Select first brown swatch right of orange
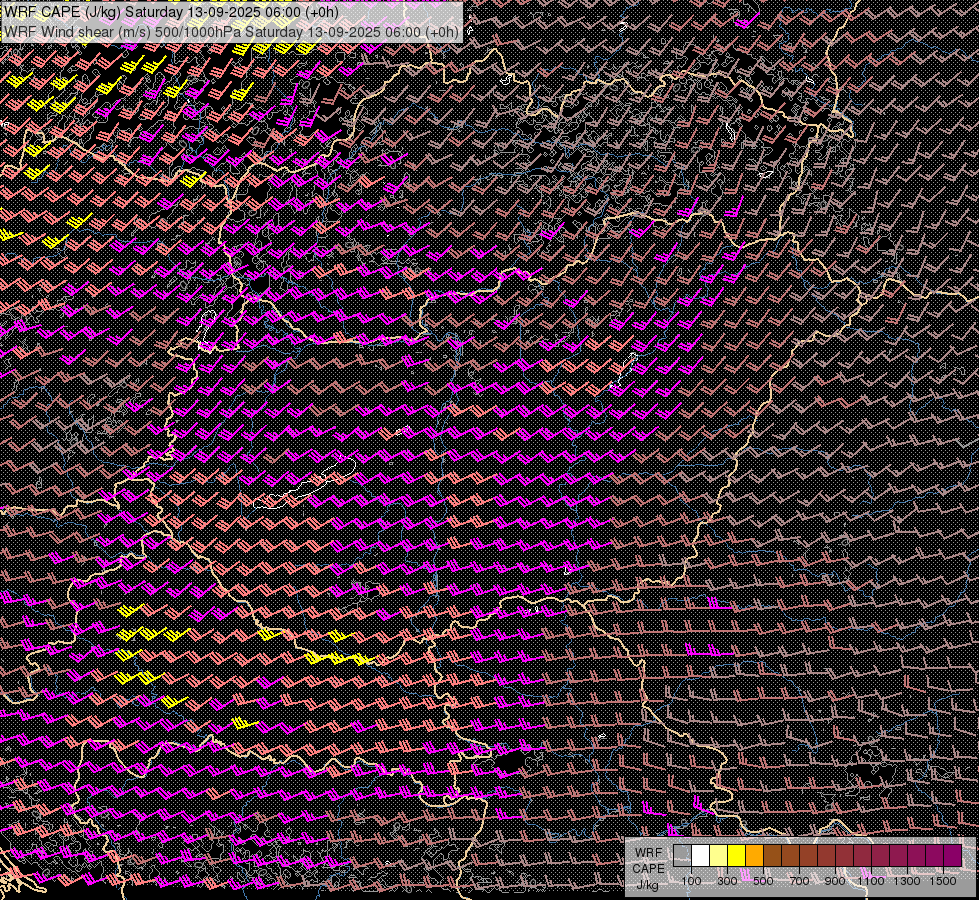Viewport: 979px width, 900px height. click(x=772, y=856)
